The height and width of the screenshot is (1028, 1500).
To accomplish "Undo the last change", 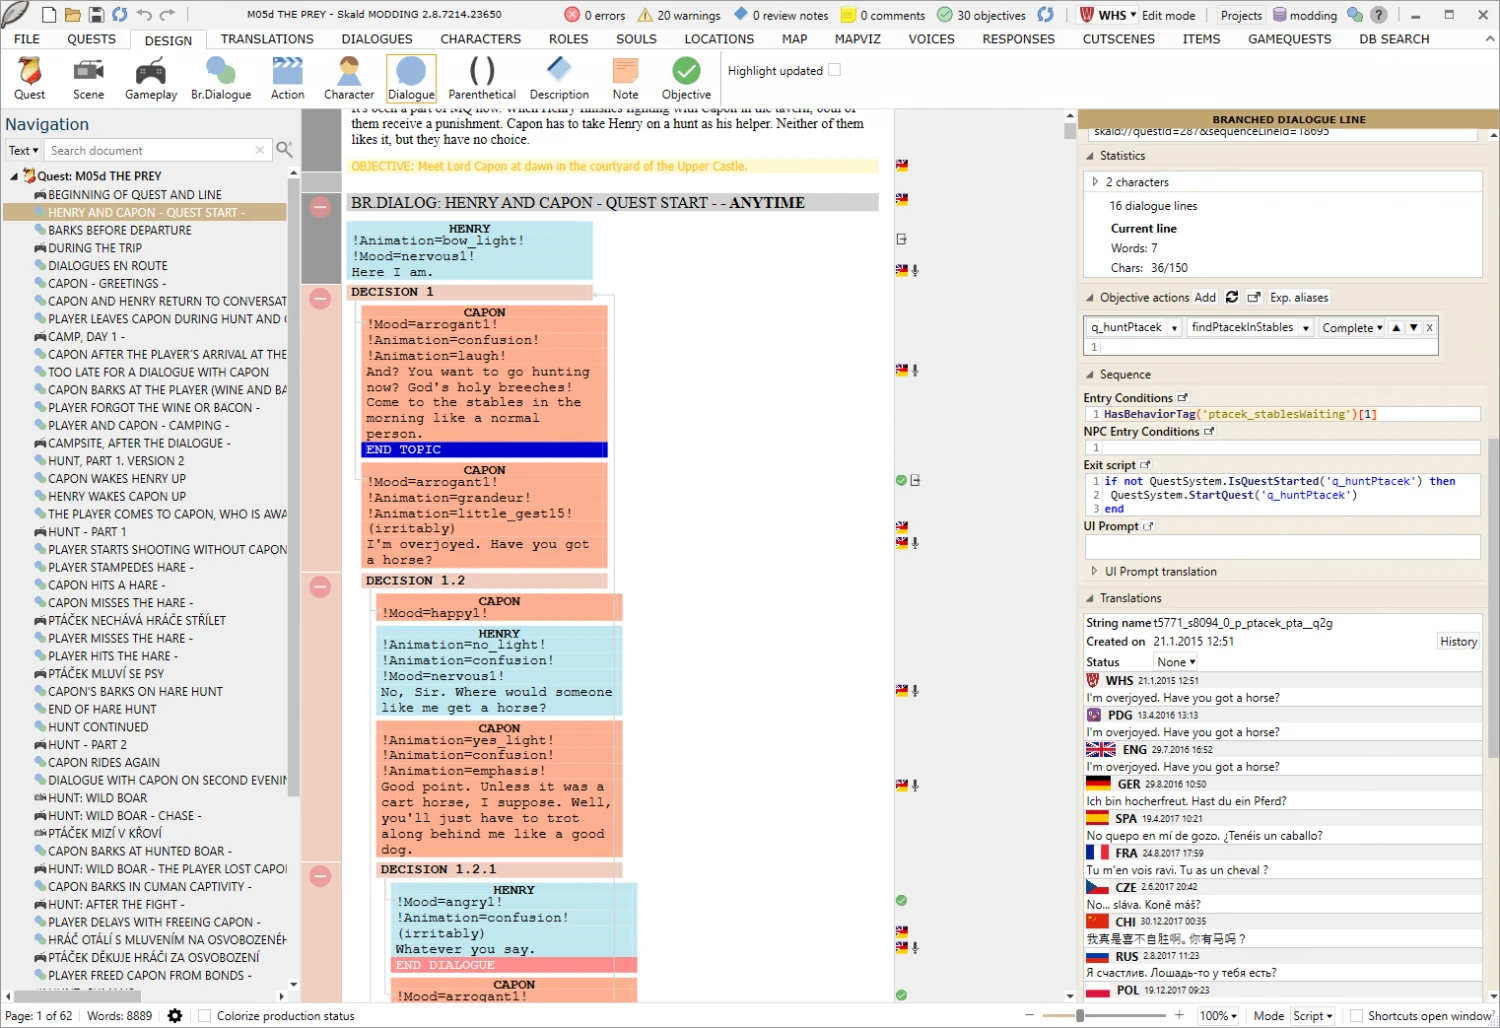I will (x=144, y=15).
